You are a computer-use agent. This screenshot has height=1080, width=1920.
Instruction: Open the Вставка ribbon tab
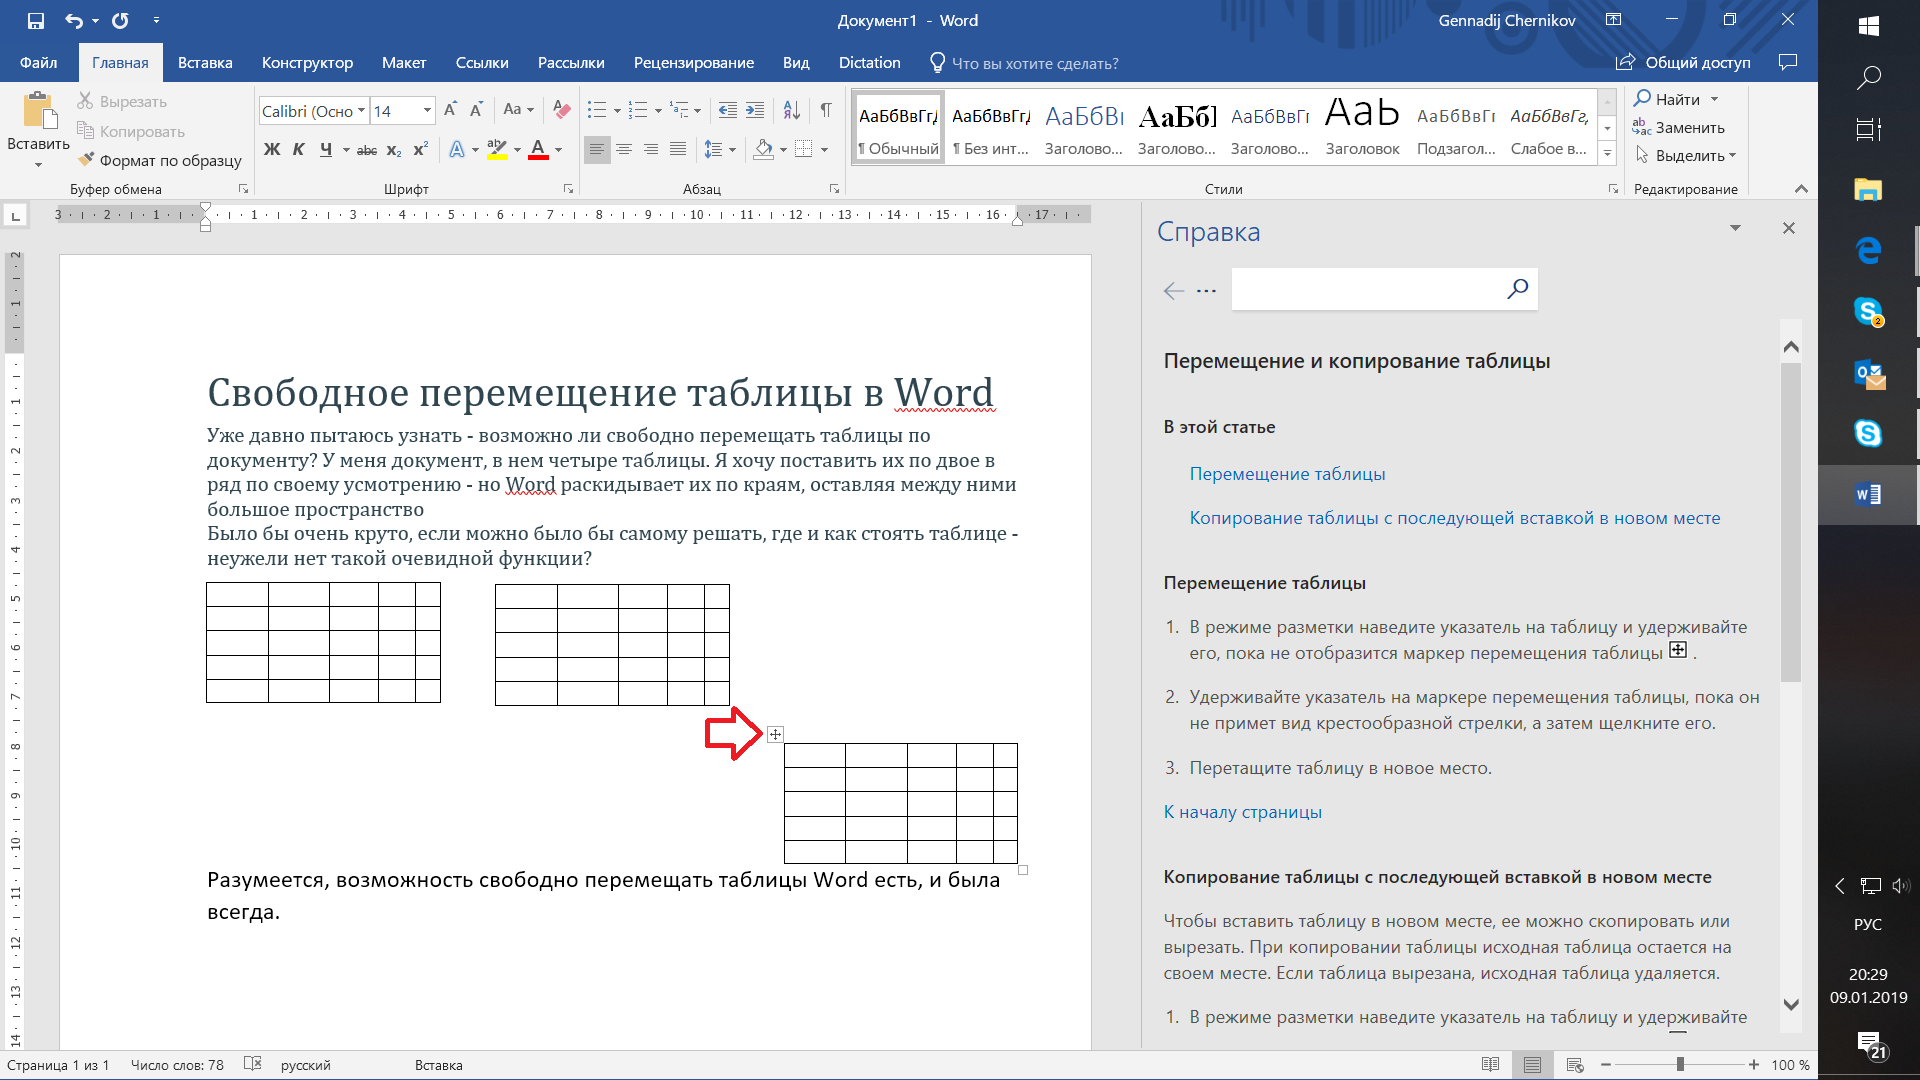tap(204, 62)
